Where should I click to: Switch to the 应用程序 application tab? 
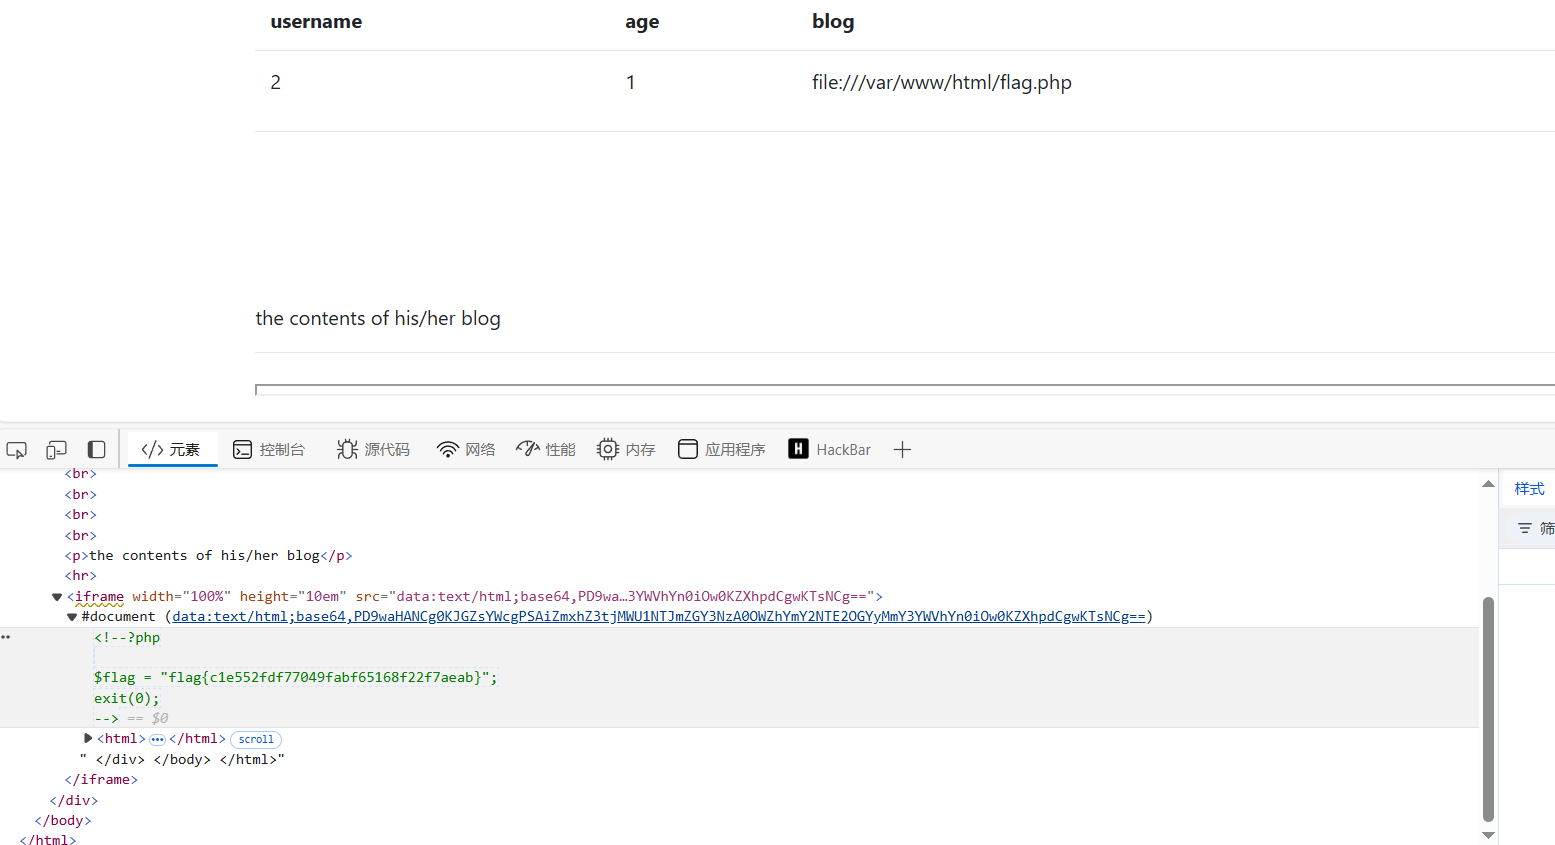[x=722, y=450]
